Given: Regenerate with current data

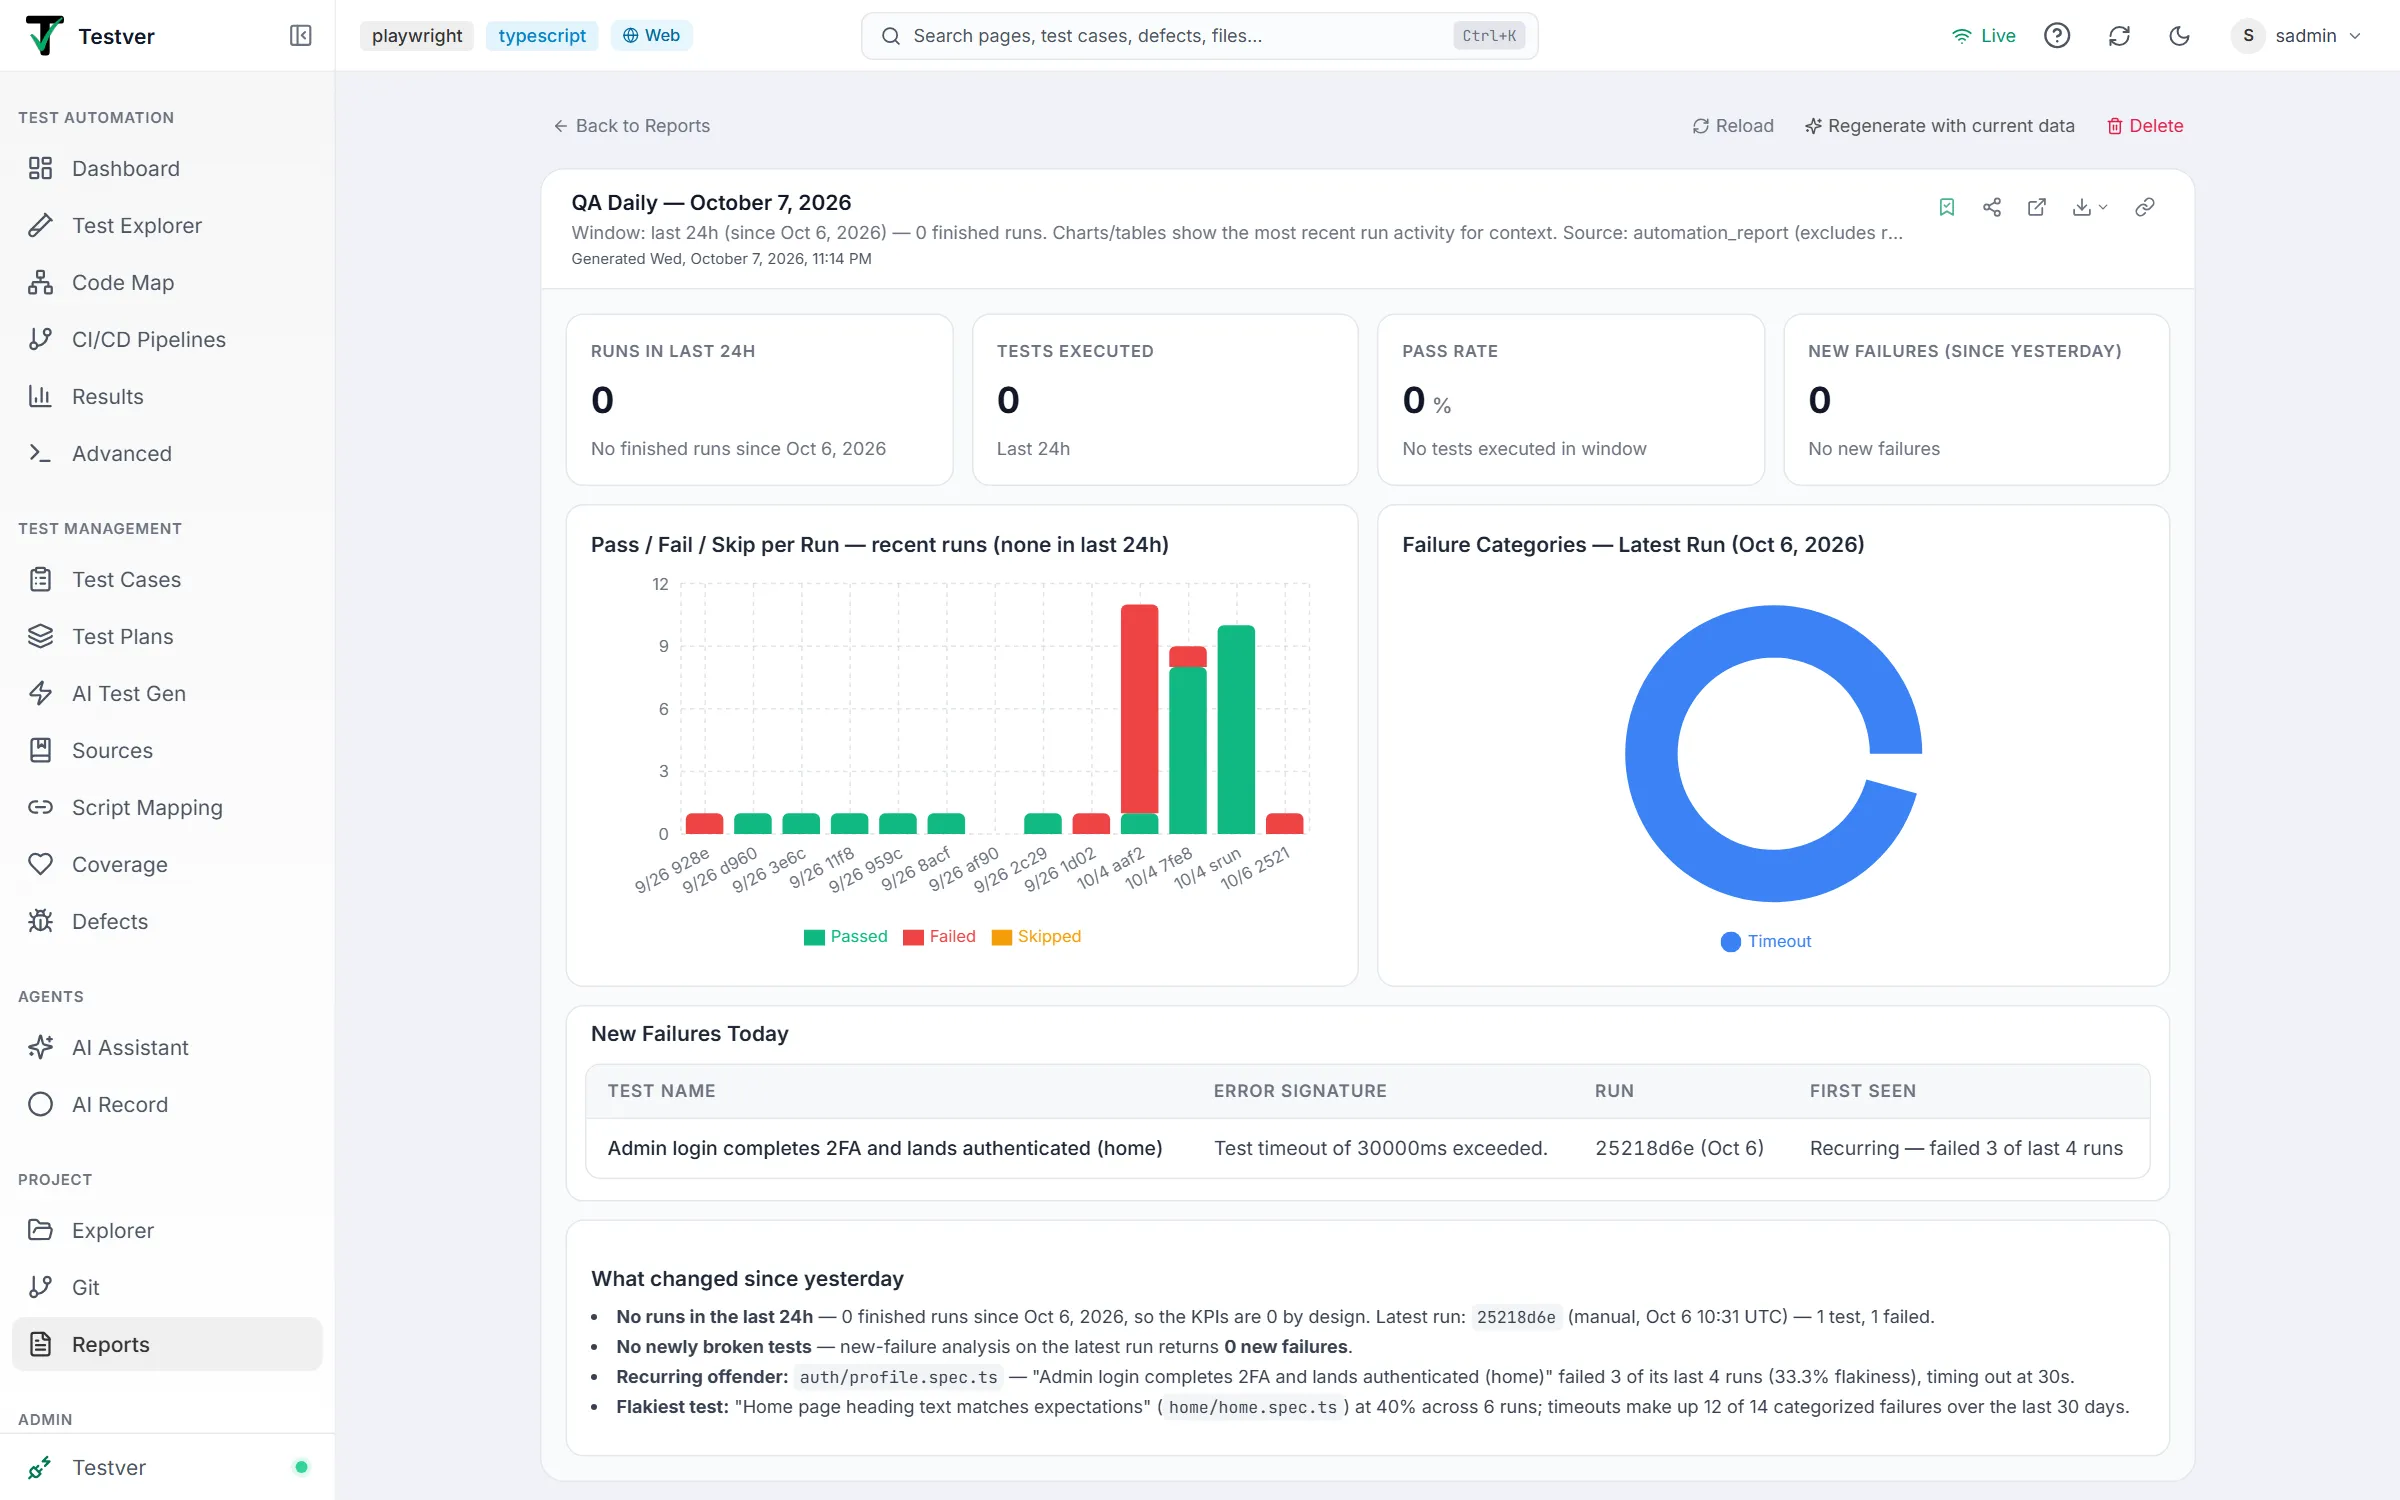Looking at the screenshot, I should coord(1940,126).
